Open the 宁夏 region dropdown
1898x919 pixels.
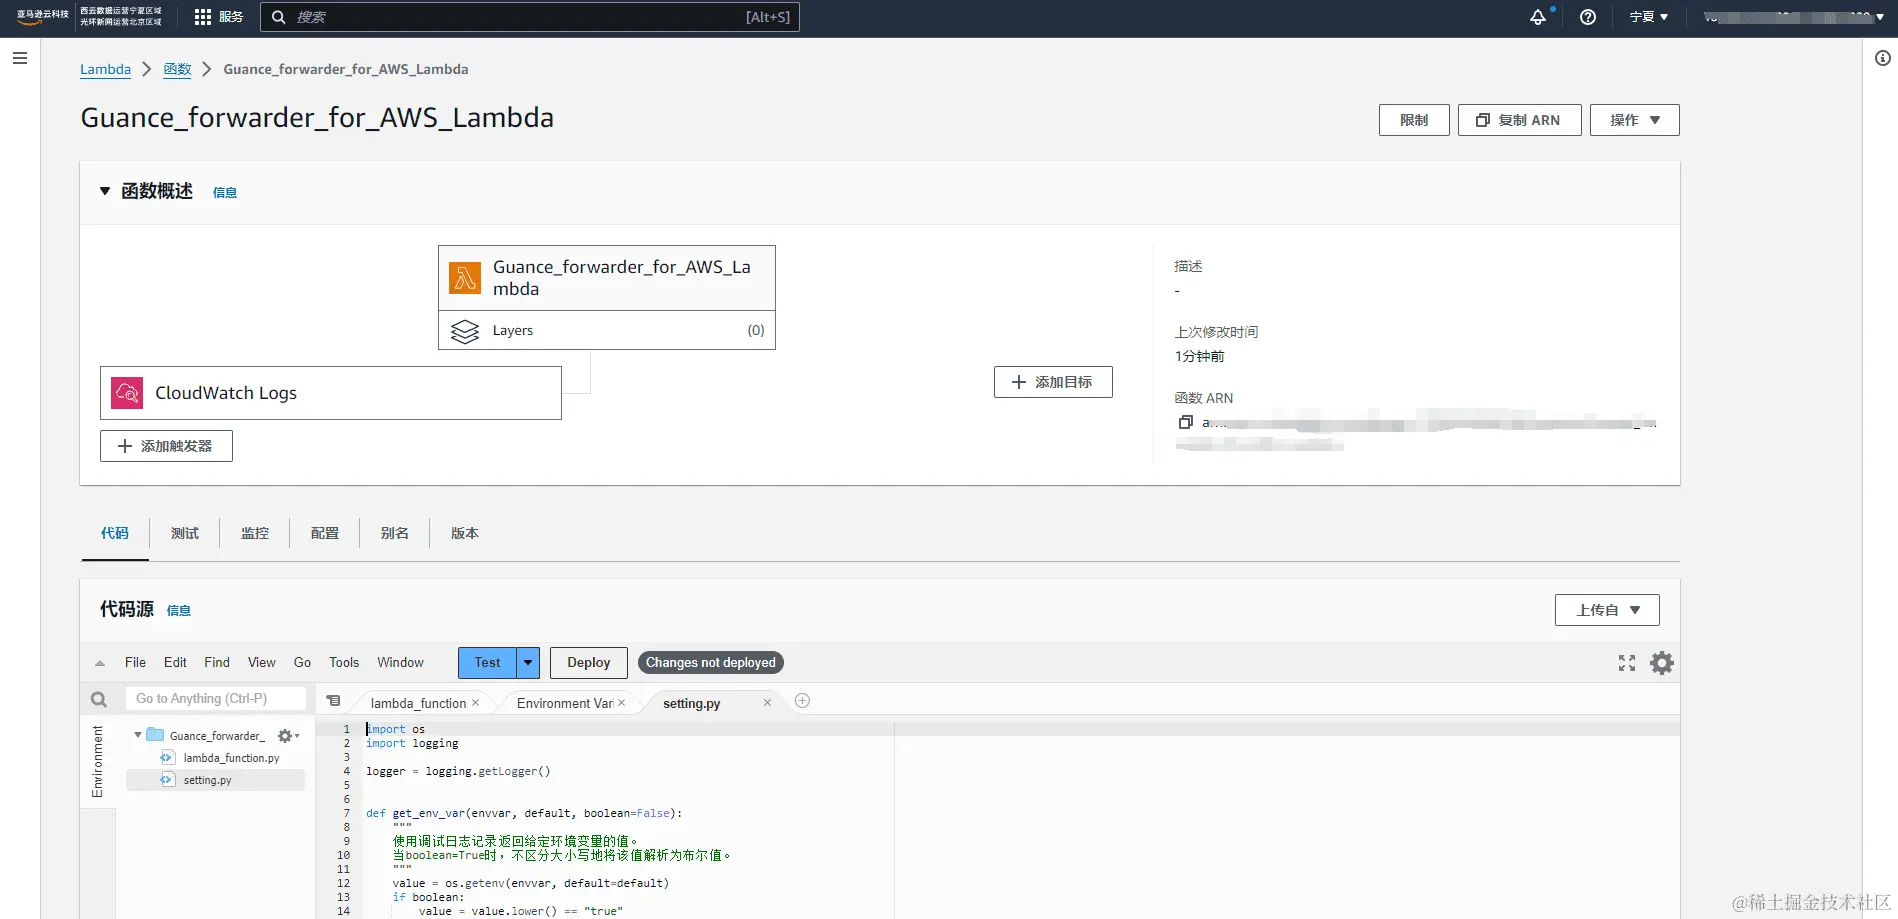[x=1648, y=17]
